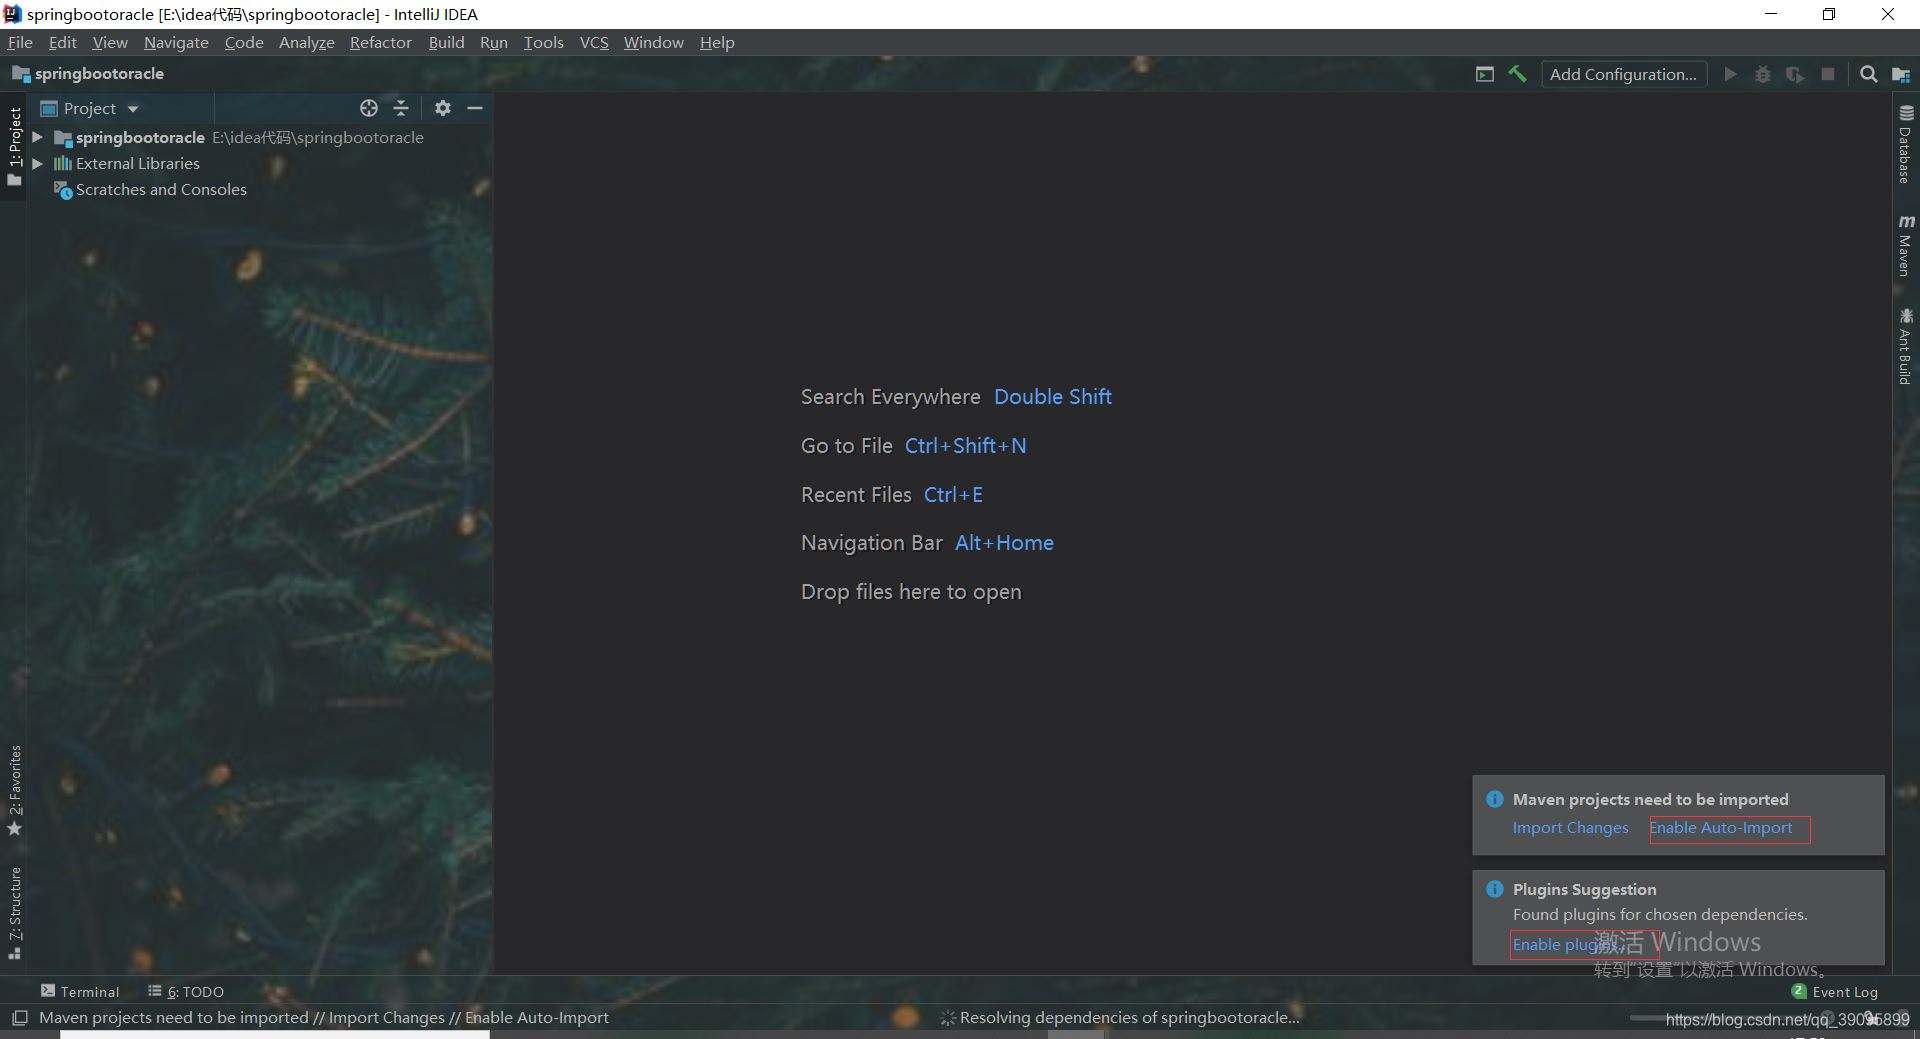Click the toolbar icon left of hammer
The width and height of the screenshot is (1920, 1039).
point(1485,74)
